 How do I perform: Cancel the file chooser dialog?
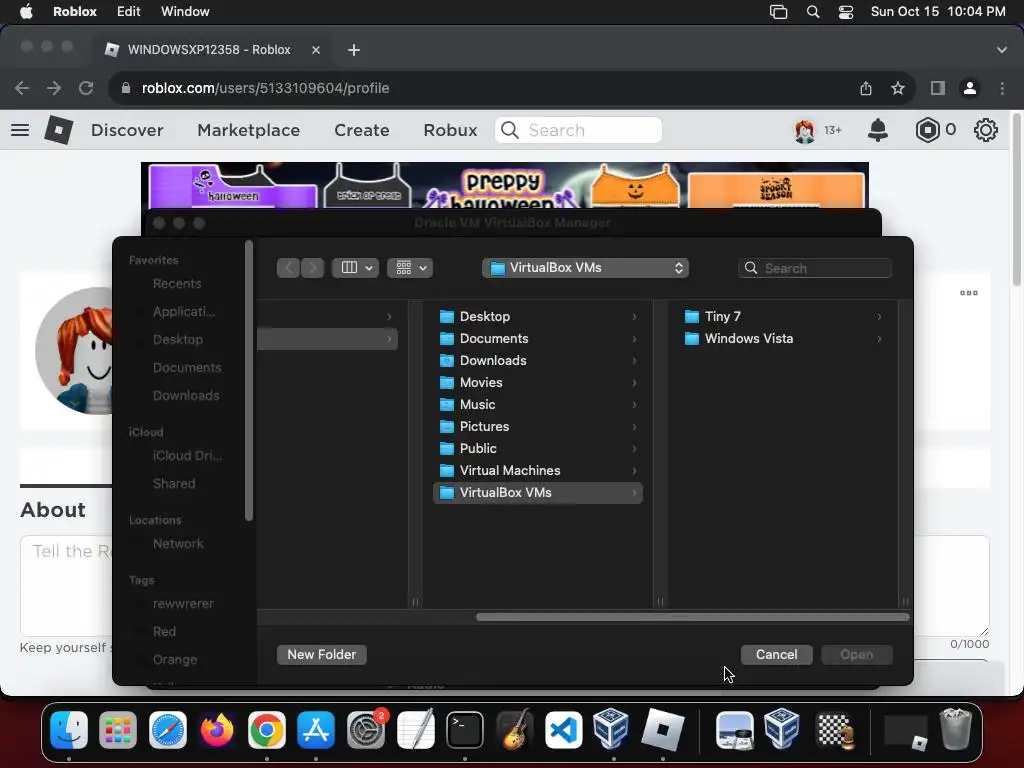pyautogui.click(x=776, y=654)
